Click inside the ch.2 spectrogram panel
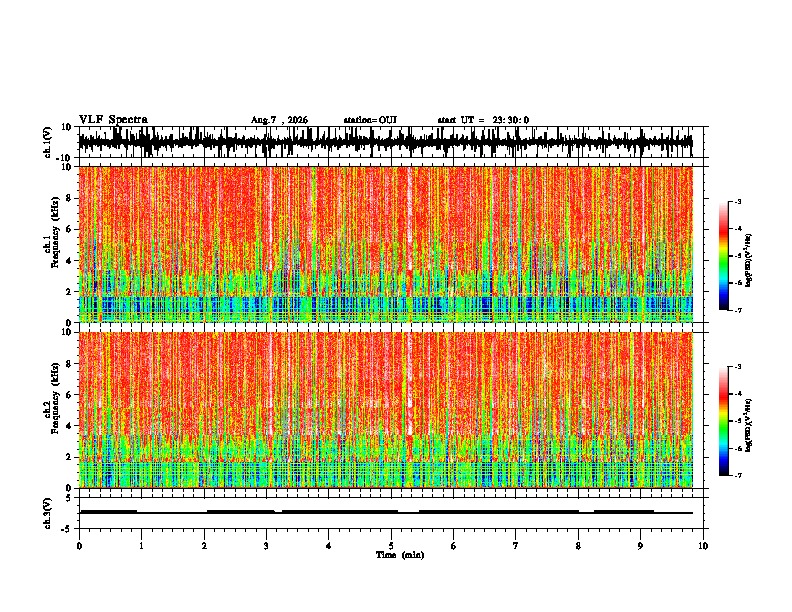Viewport: 792px width, 612px height. [386, 410]
